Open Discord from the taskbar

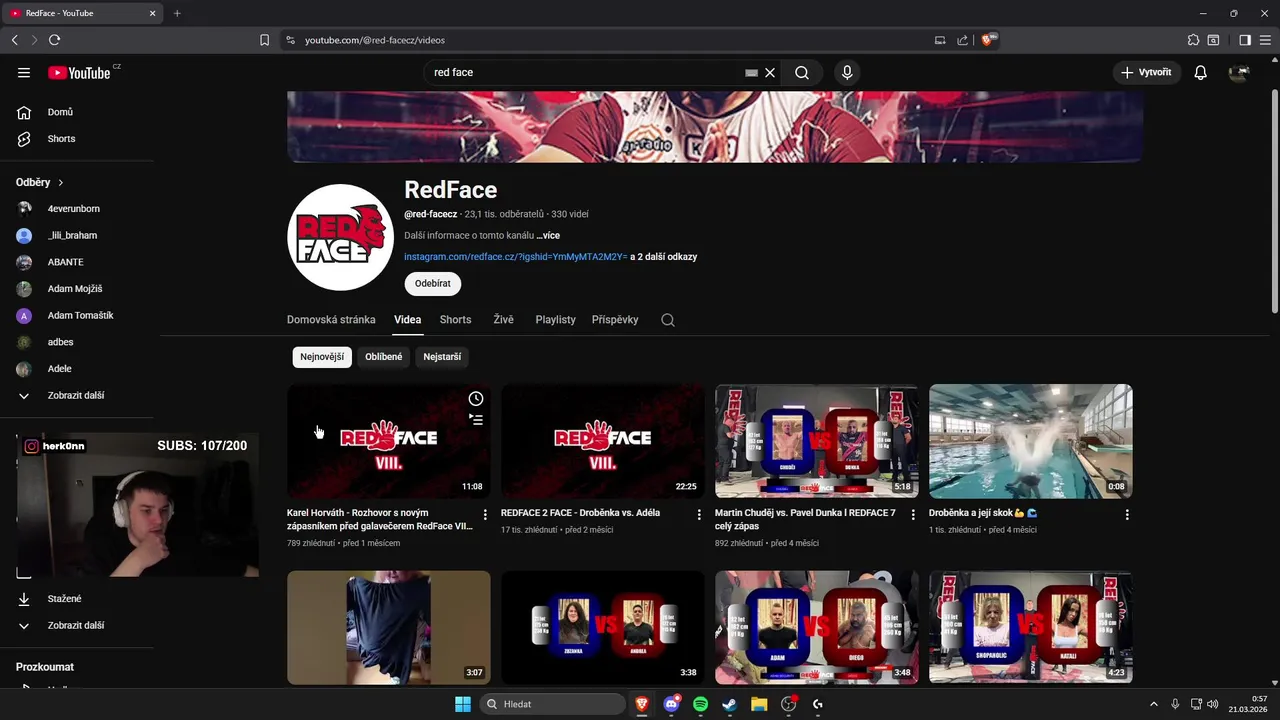[x=671, y=704]
